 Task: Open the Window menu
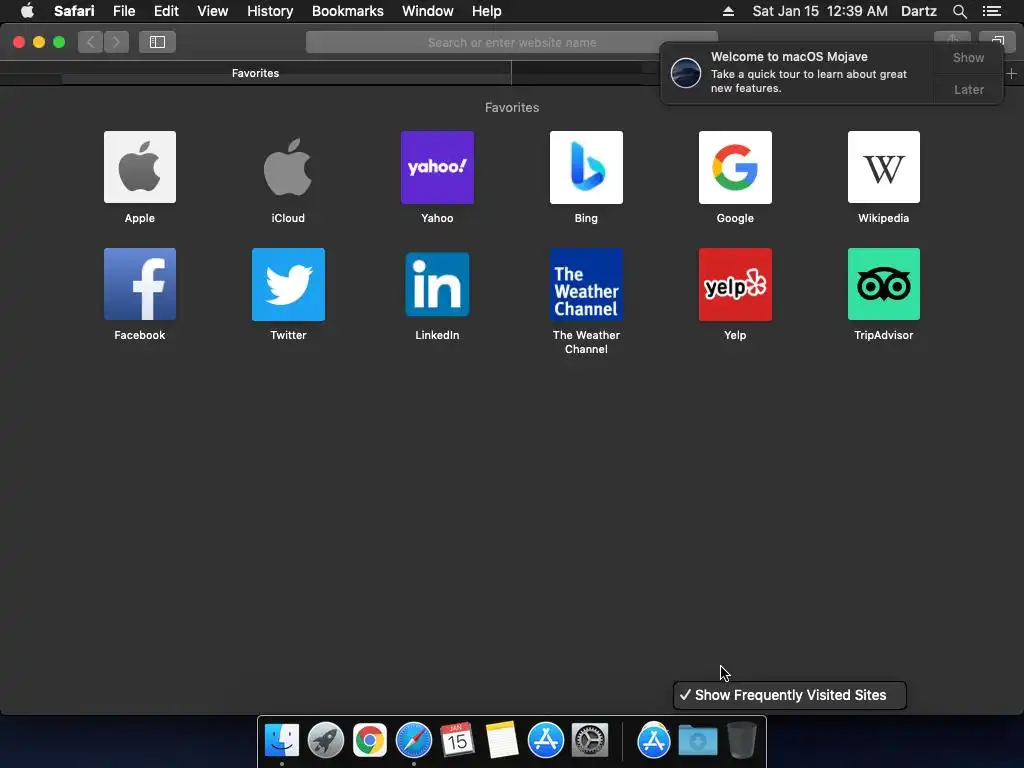[x=428, y=11]
